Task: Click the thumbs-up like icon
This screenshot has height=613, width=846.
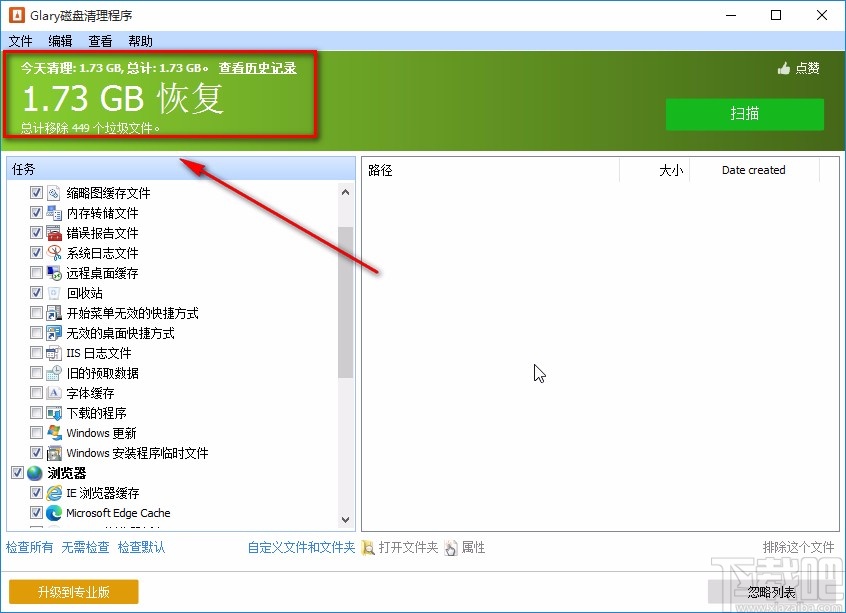Action: click(x=783, y=68)
